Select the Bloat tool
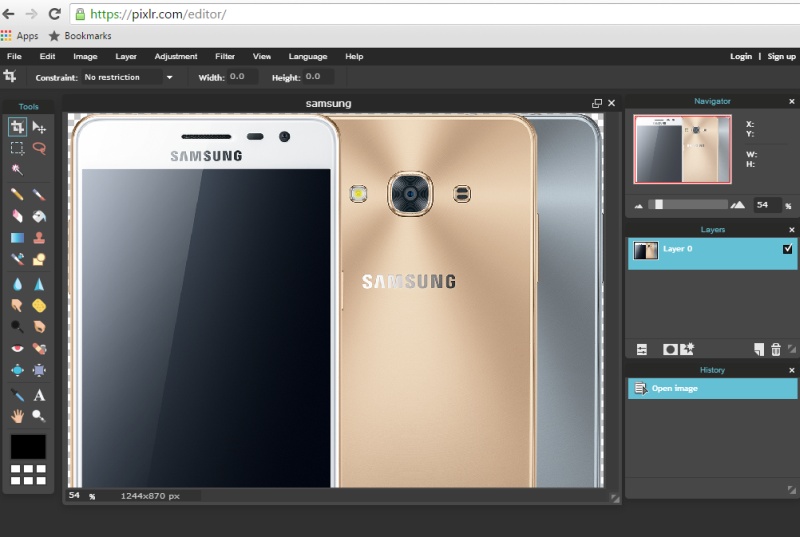This screenshot has width=800, height=537. (x=17, y=370)
